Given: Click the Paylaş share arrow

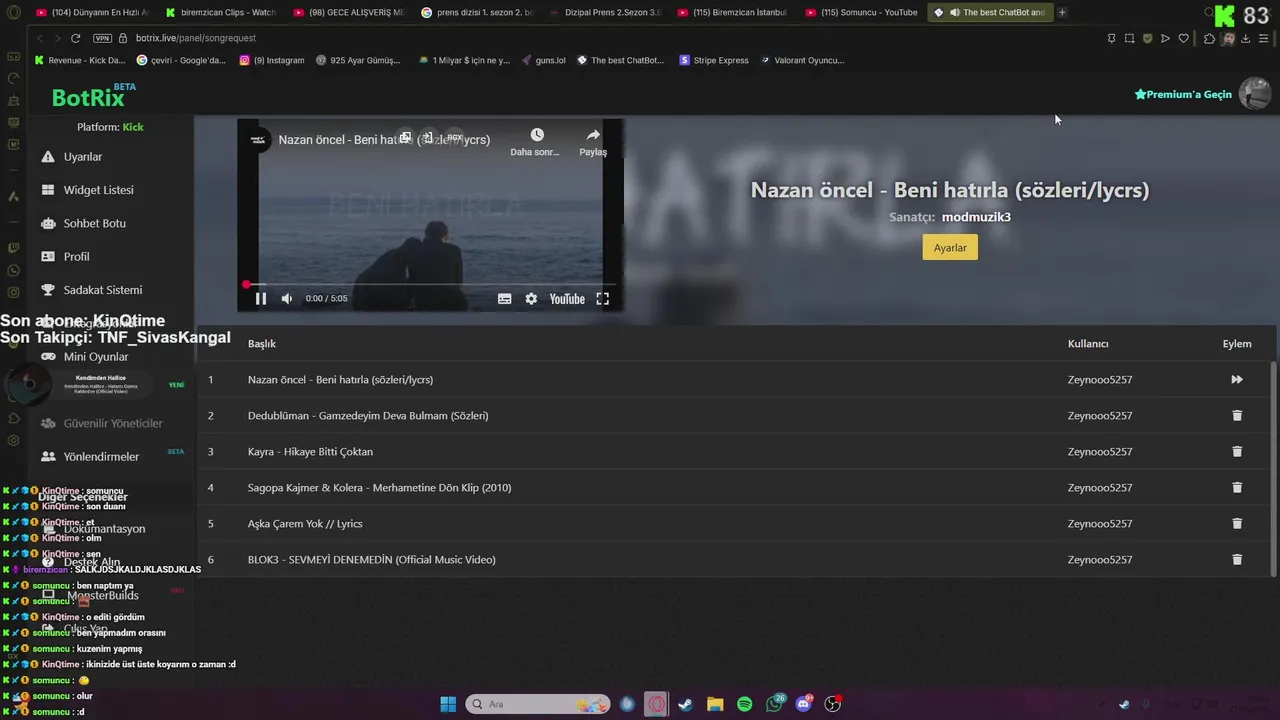Looking at the screenshot, I should (x=593, y=135).
